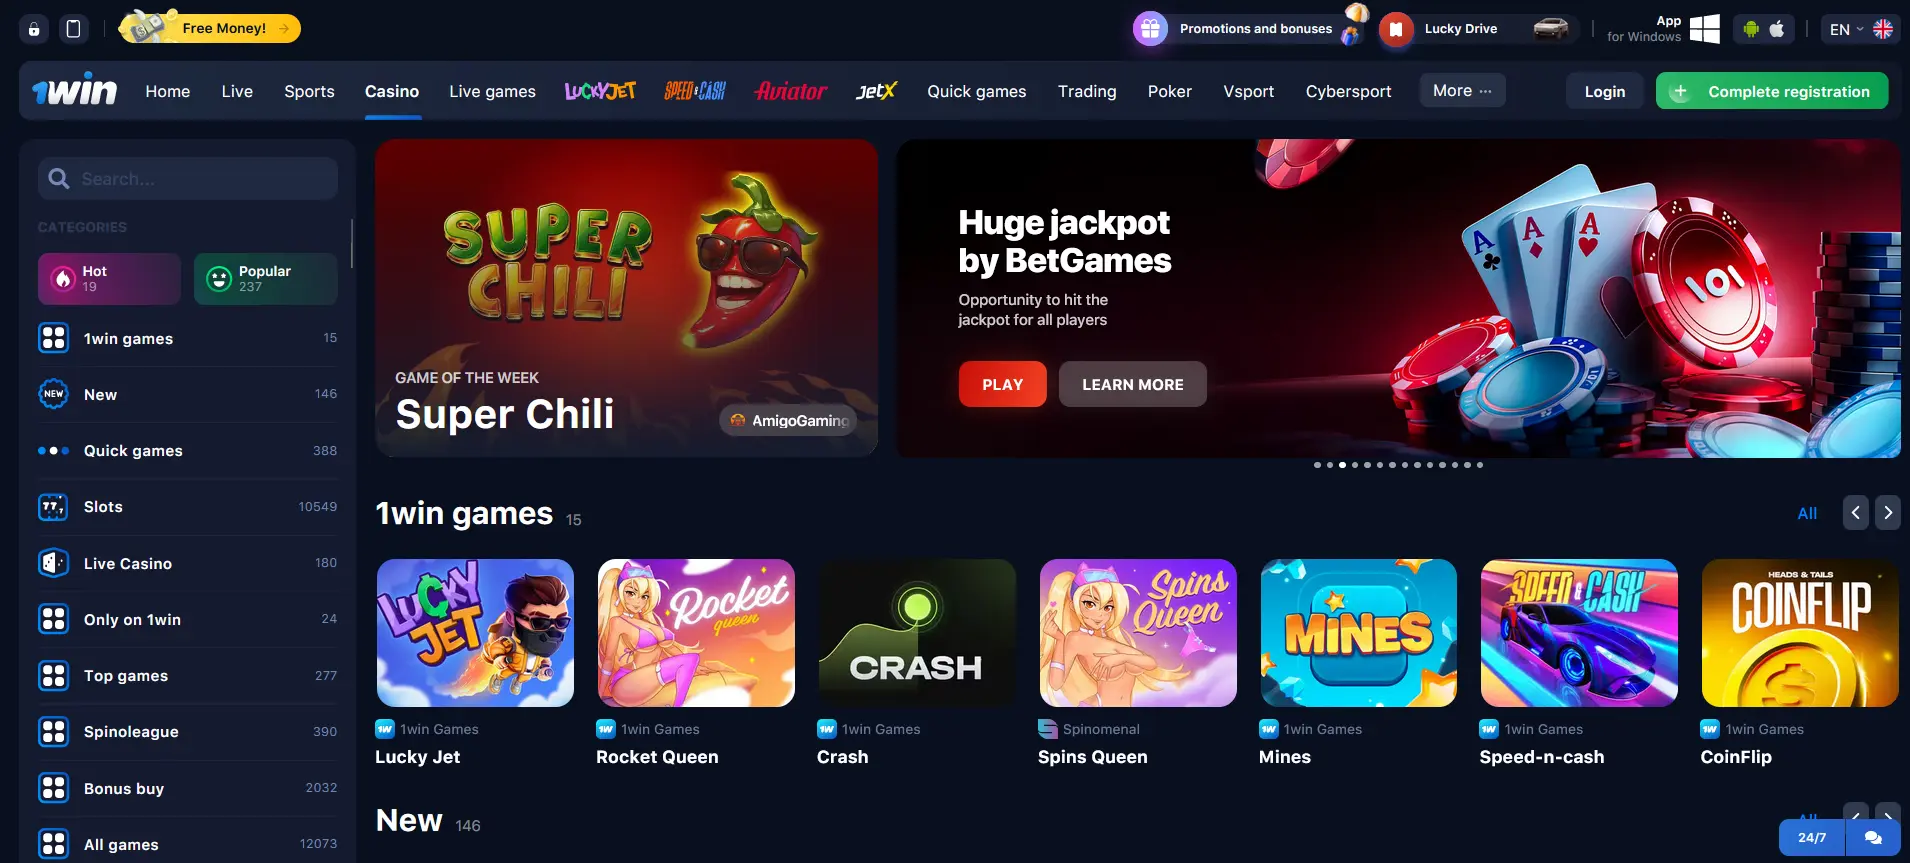
Task: Show next 1win games with right arrow
Action: (1888, 513)
